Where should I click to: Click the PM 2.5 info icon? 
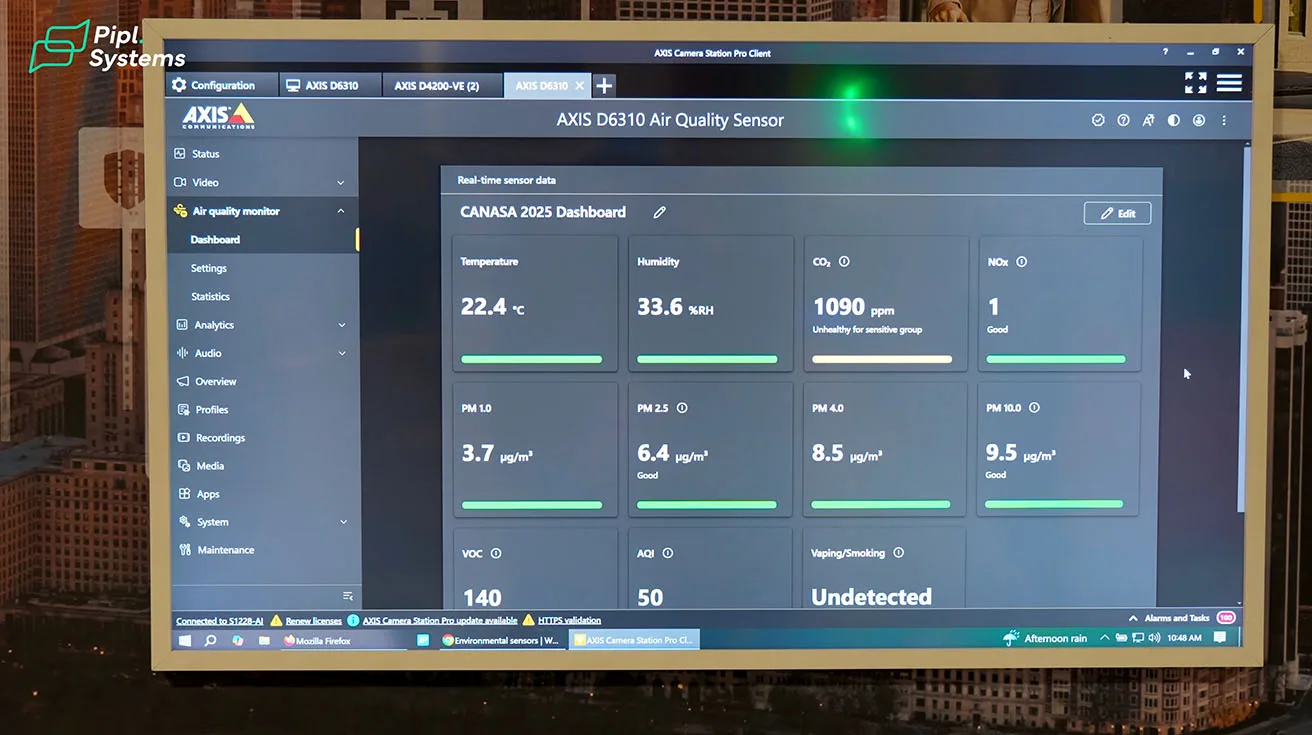(682, 408)
